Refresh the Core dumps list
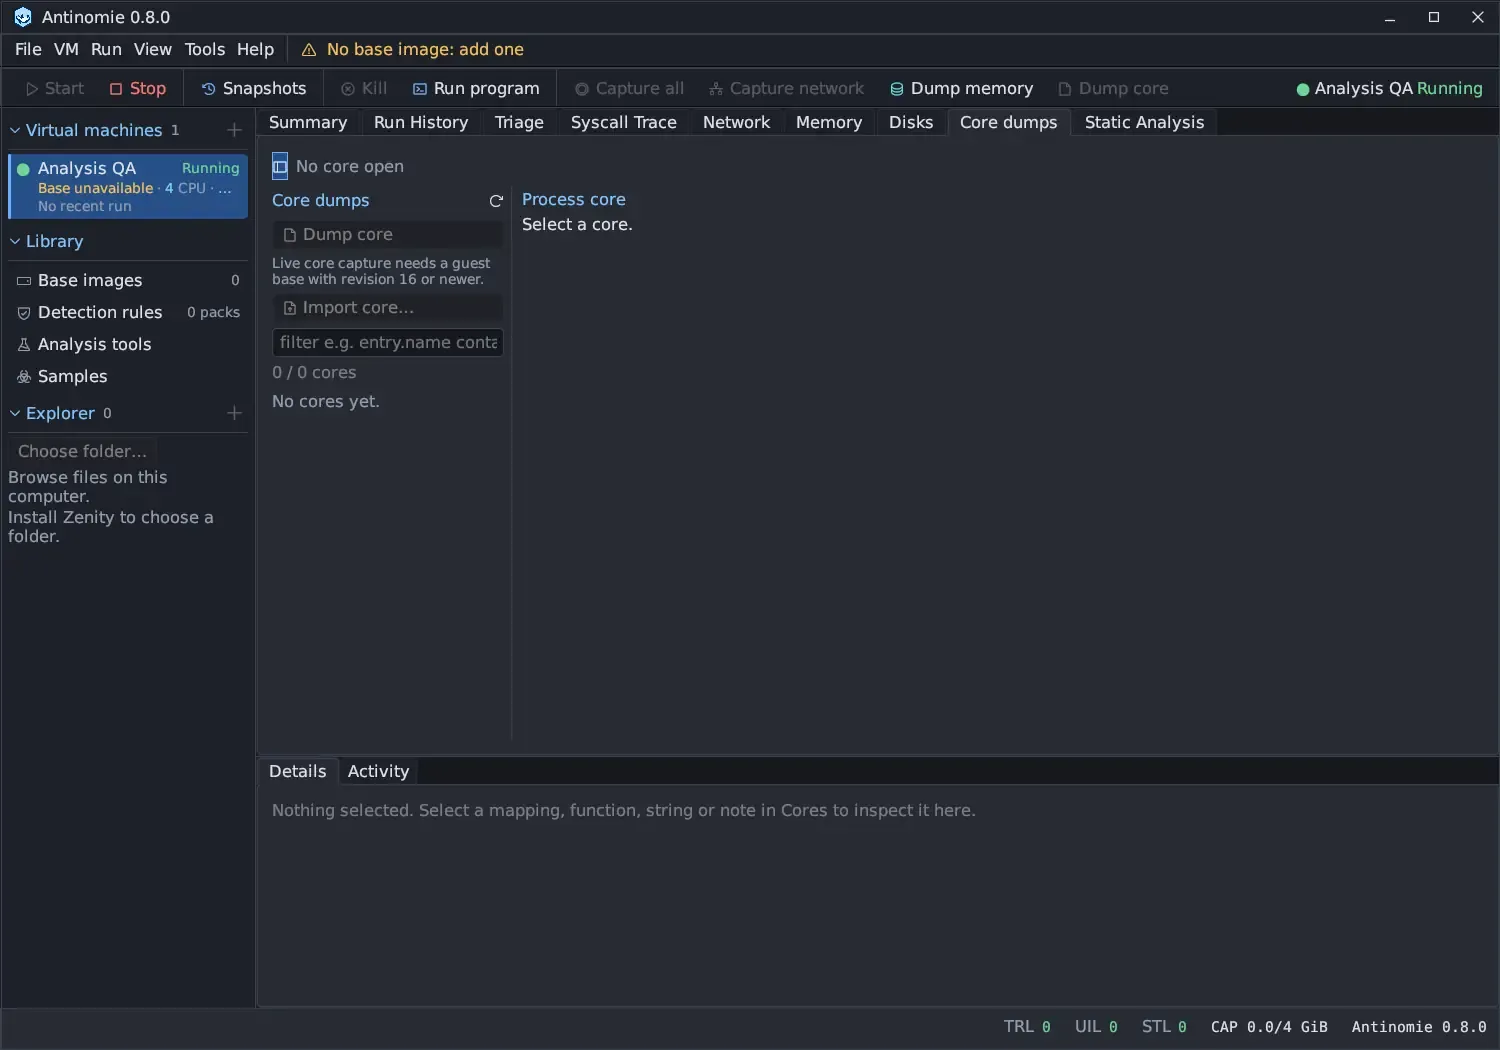Image resolution: width=1500 pixels, height=1050 pixels. coord(496,201)
